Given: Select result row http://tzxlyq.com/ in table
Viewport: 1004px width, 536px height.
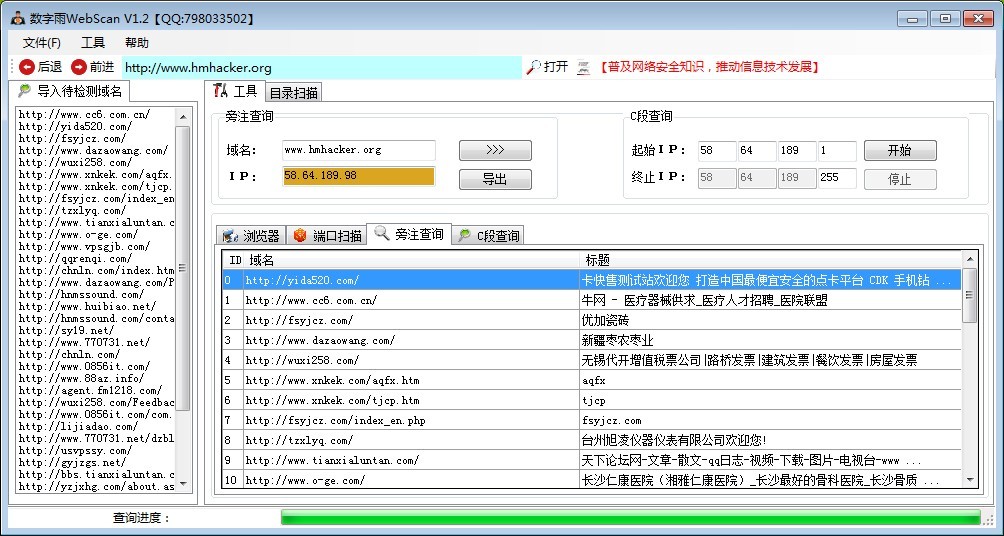Looking at the screenshot, I should pos(592,440).
